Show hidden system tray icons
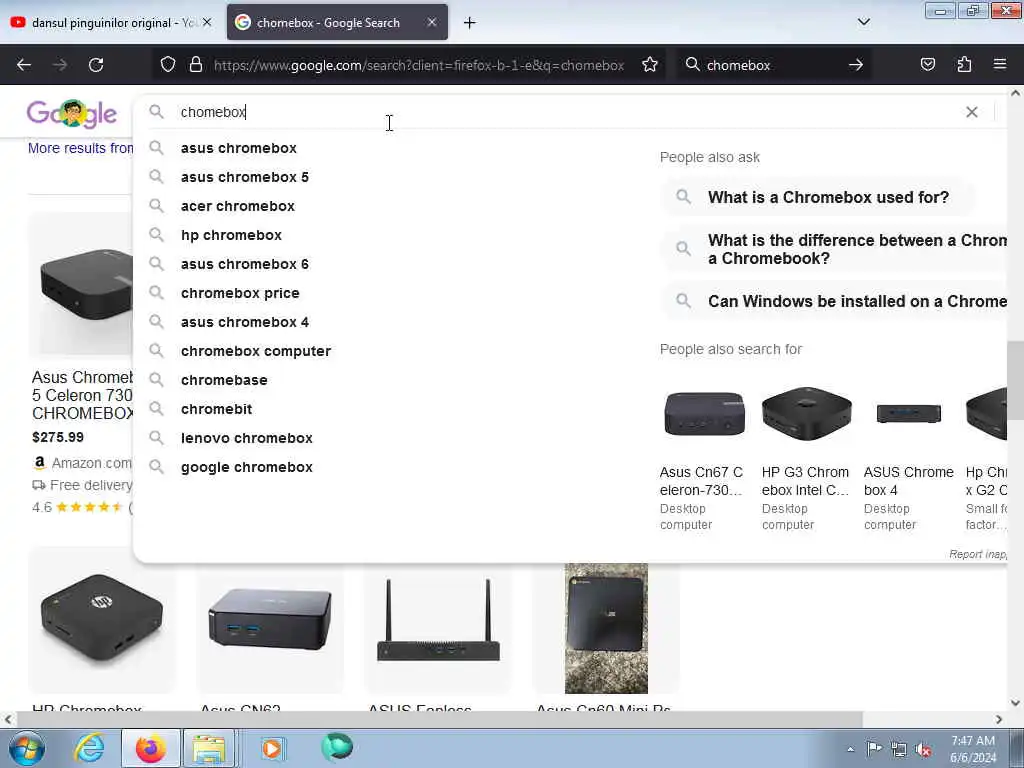 [850, 750]
